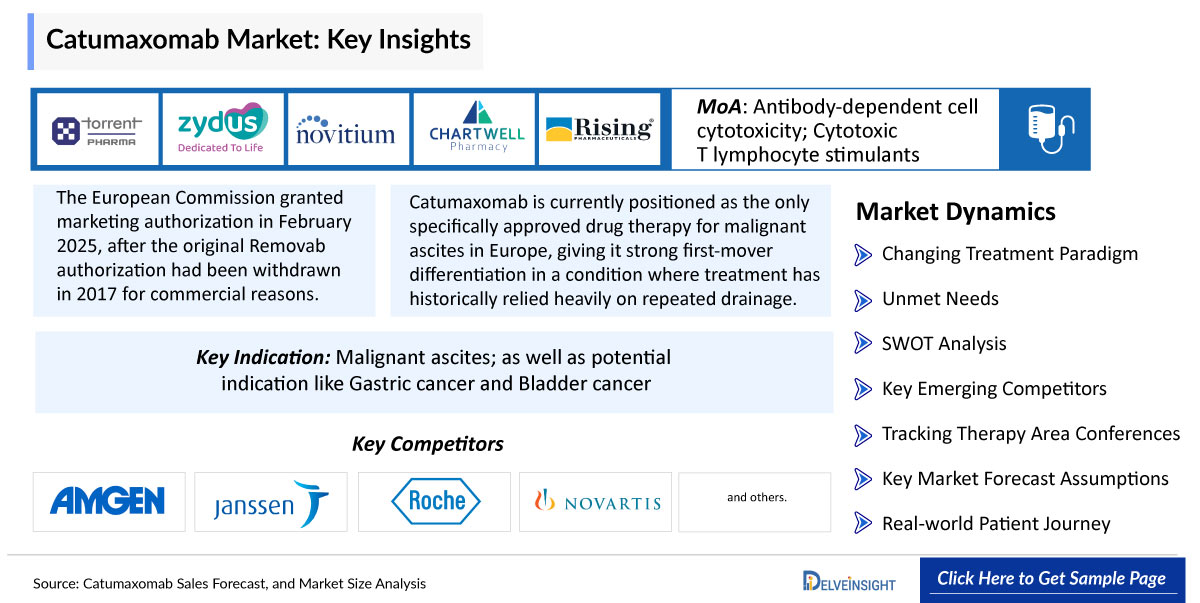
Task: Select Tracking Therapy Area Conferences
Action: 1031,434
